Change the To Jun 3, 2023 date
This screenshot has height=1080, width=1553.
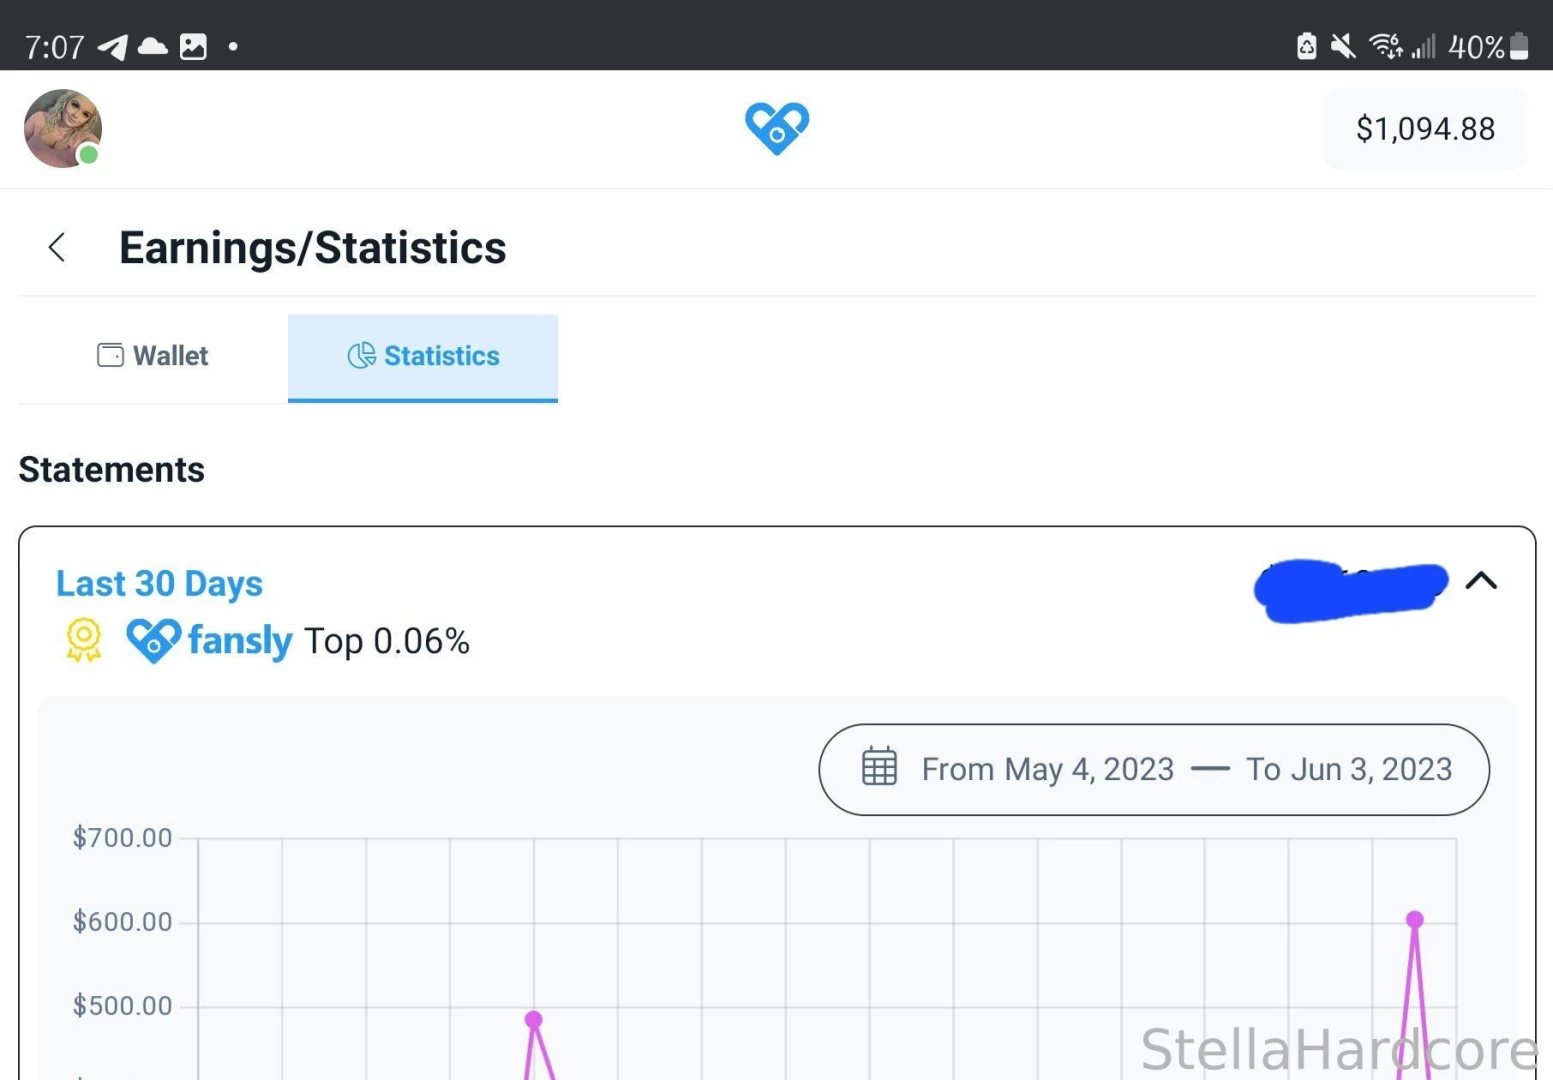(1348, 769)
